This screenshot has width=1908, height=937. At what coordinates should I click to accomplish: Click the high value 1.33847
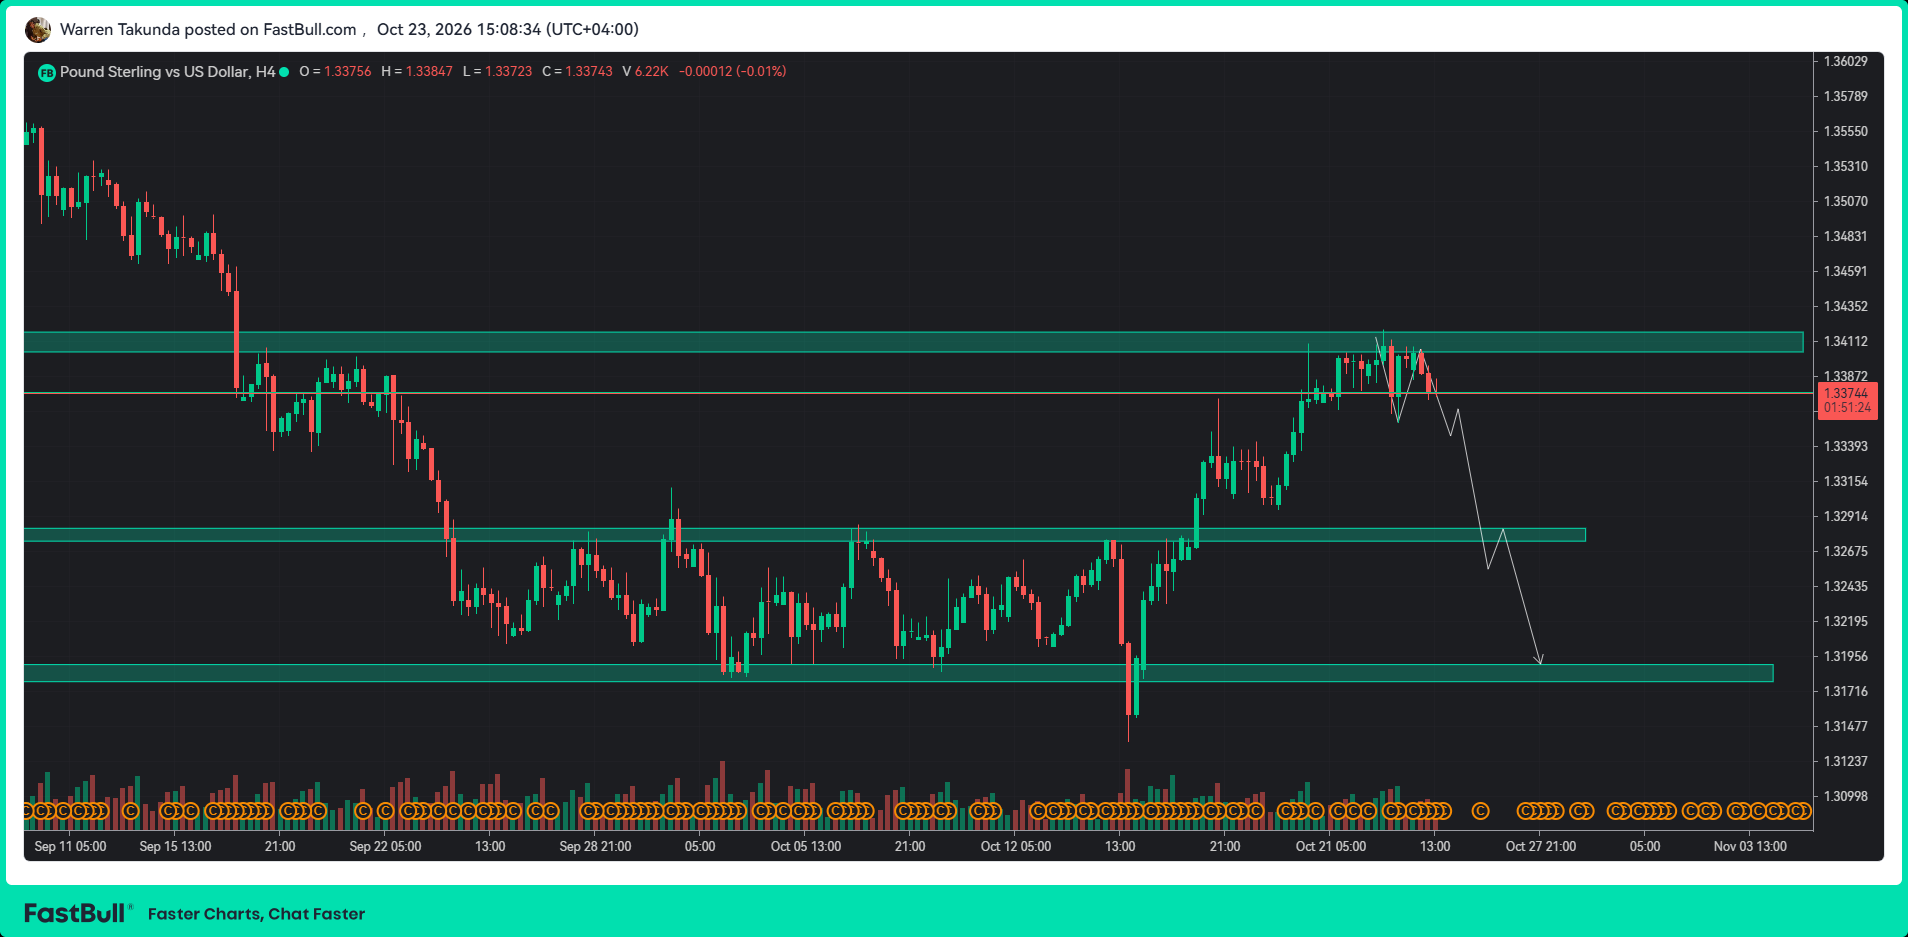pyautogui.click(x=429, y=72)
